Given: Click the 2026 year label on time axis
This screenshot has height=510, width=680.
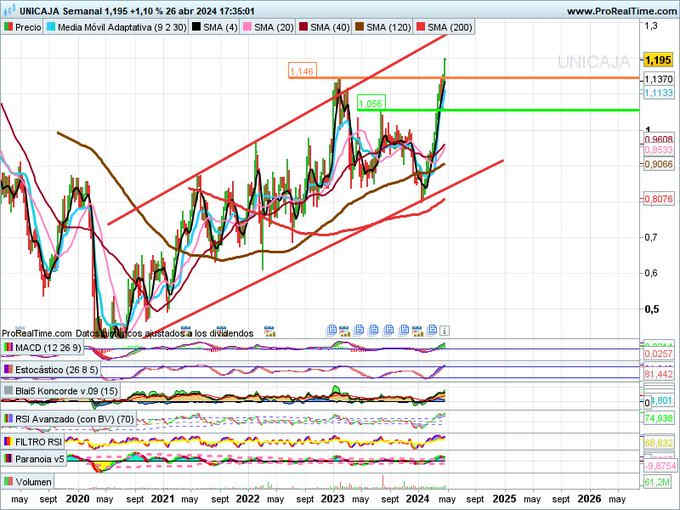Looking at the screenshot, I should point(589,499).
